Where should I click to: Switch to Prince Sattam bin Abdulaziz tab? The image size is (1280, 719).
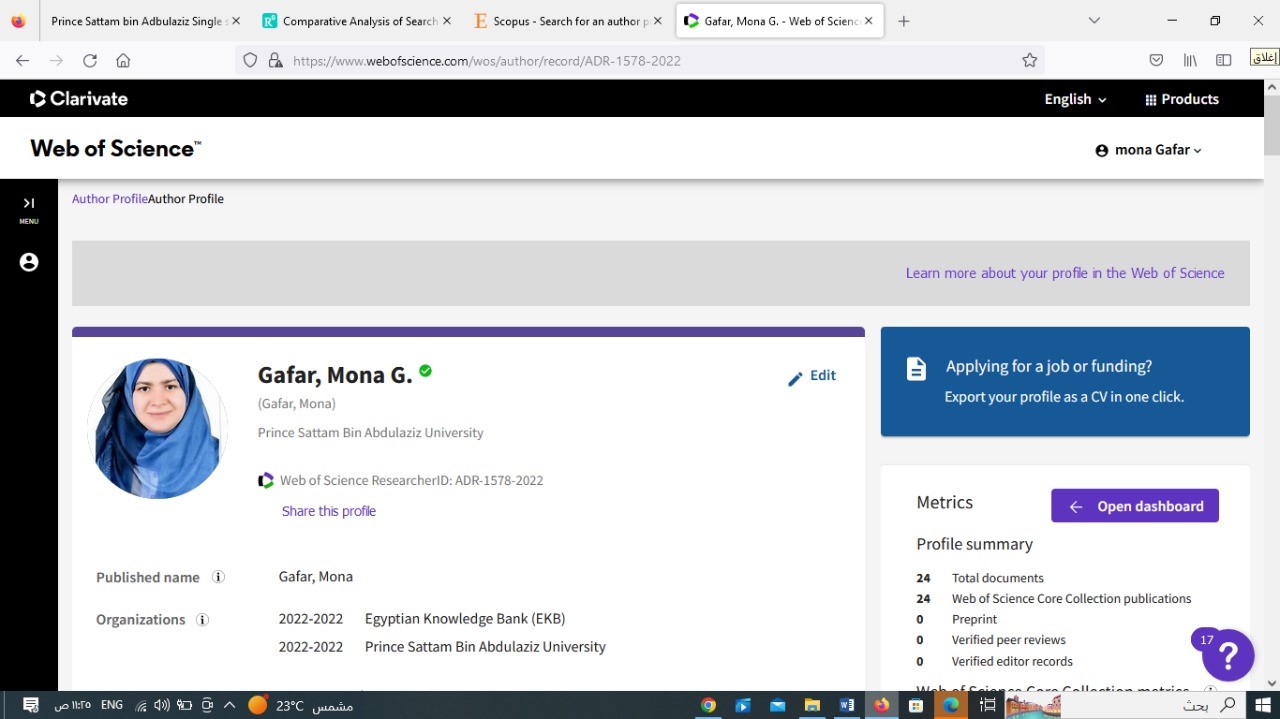point(138,21)
